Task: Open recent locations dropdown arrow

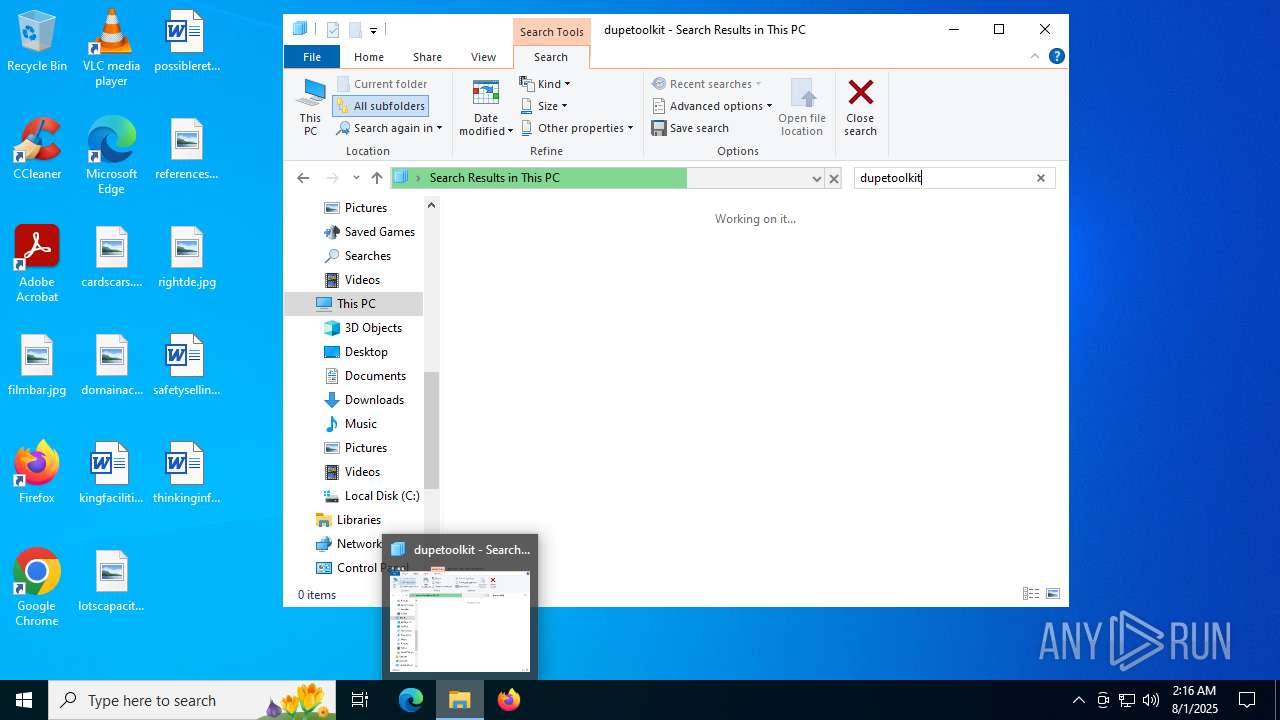Action: (x=356, y=178)
